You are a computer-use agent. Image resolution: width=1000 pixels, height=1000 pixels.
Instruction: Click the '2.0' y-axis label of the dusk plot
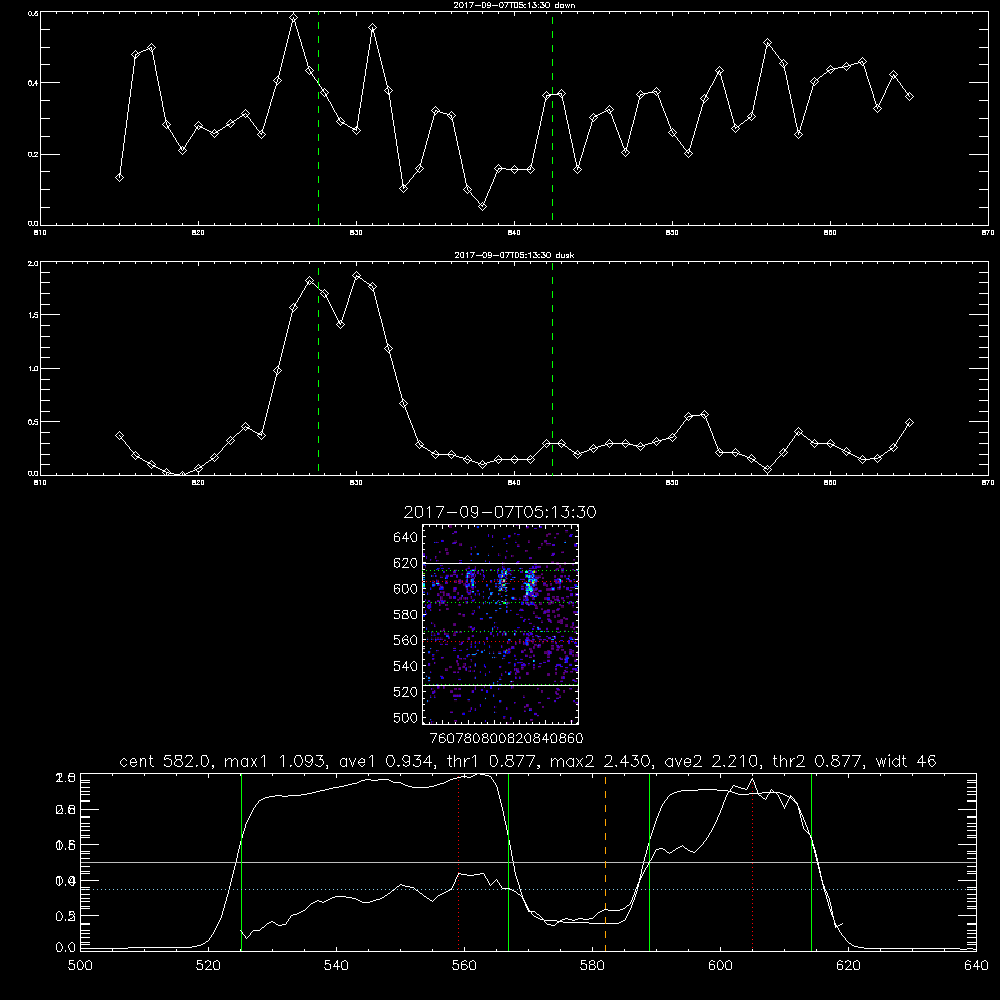click(x=33, y=263)
